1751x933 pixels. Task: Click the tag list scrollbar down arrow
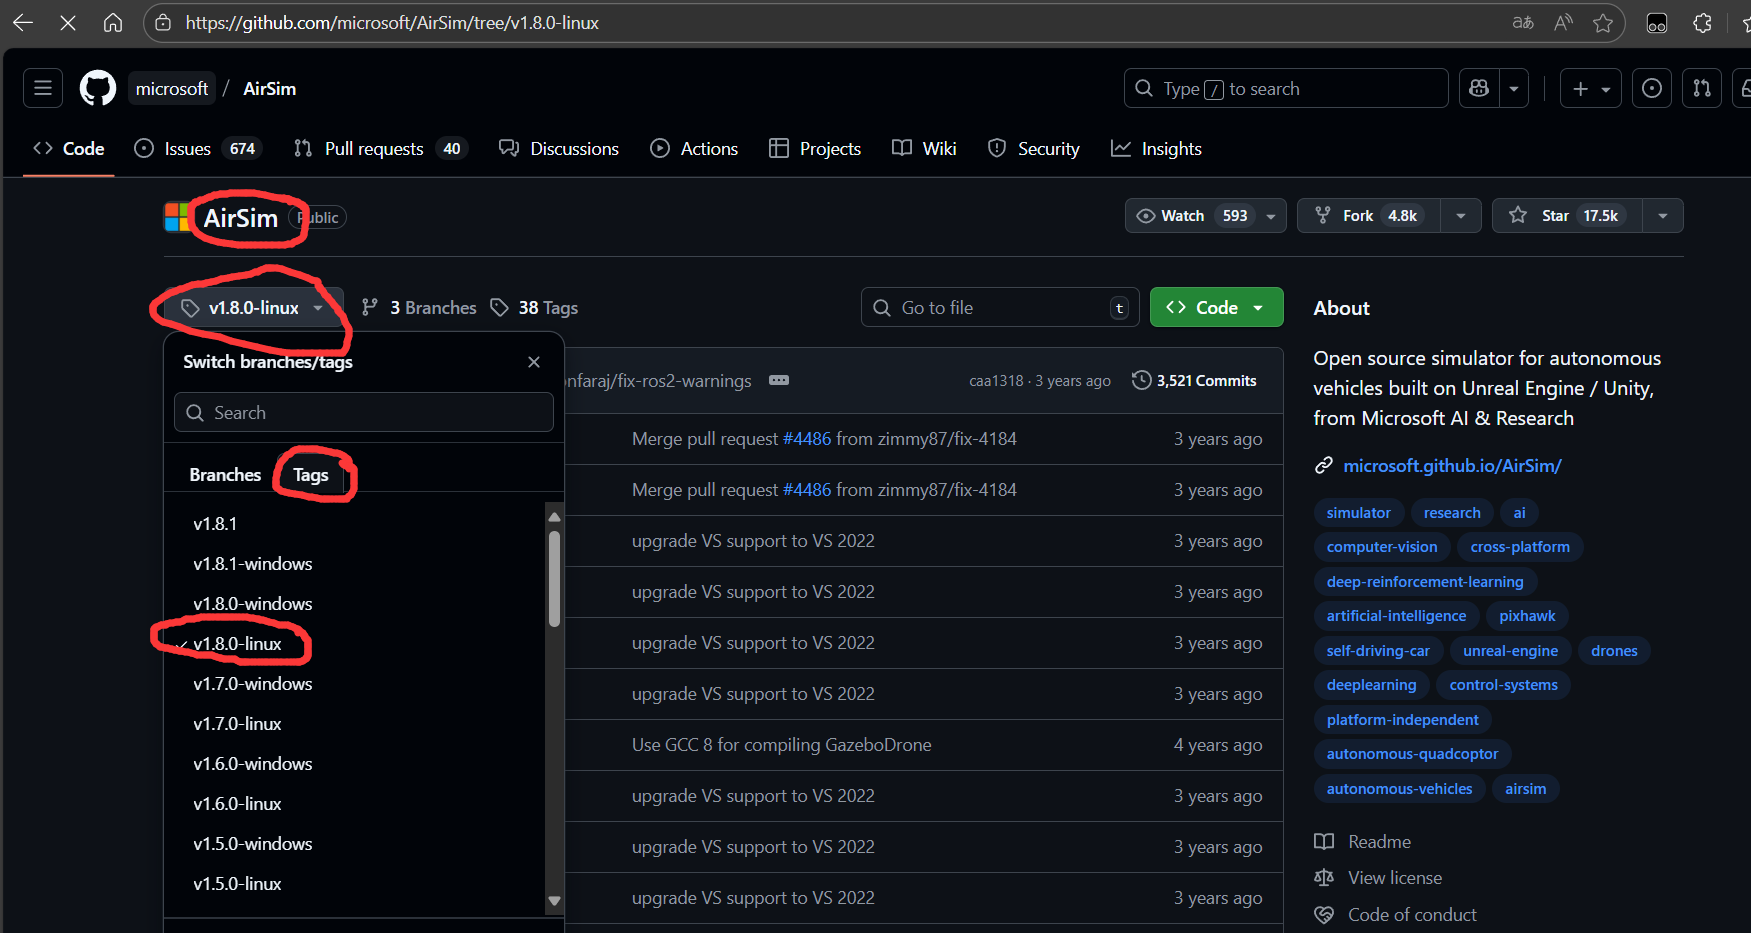[554, 901]
